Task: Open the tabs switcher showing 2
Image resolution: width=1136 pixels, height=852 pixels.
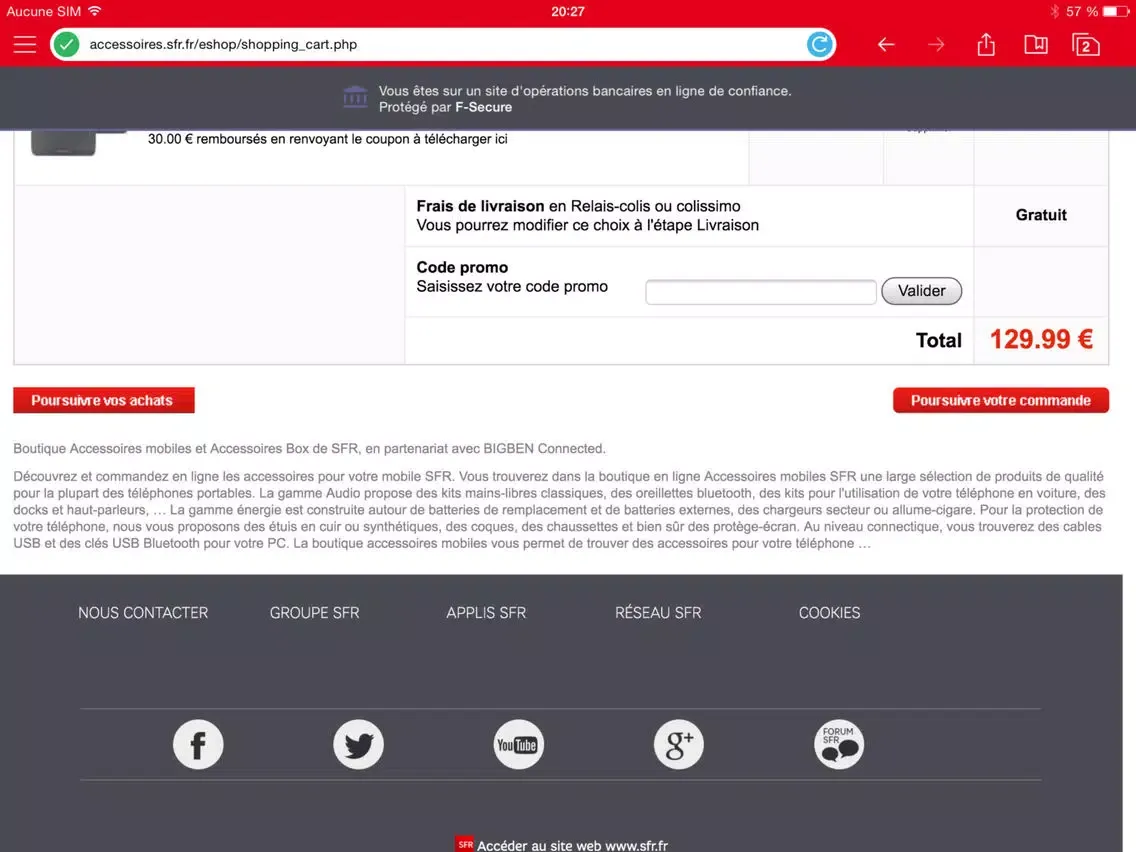Action: tap(1086, 45)
